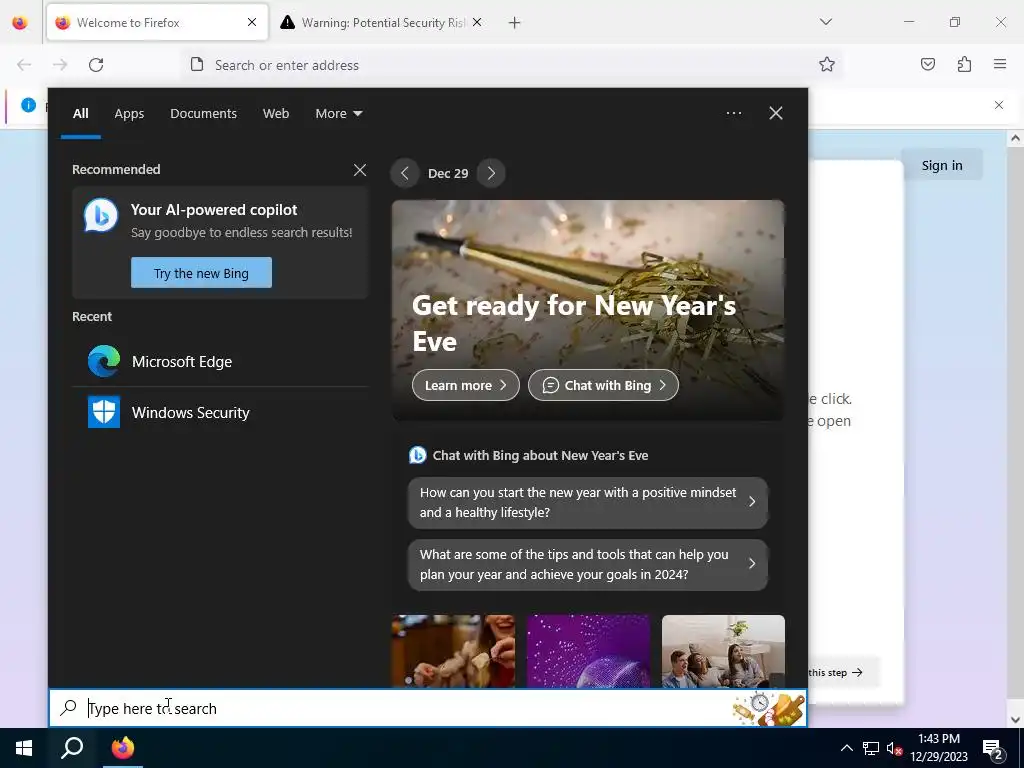1024x768 pixels.
Task: Close the Firefox notification bar
Action: [999, 105]
